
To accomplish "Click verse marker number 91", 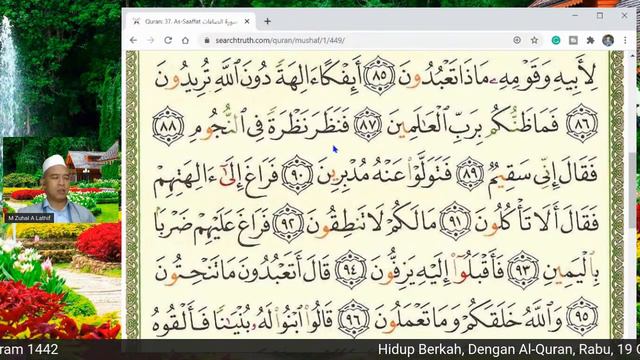I will pos(455,222).
